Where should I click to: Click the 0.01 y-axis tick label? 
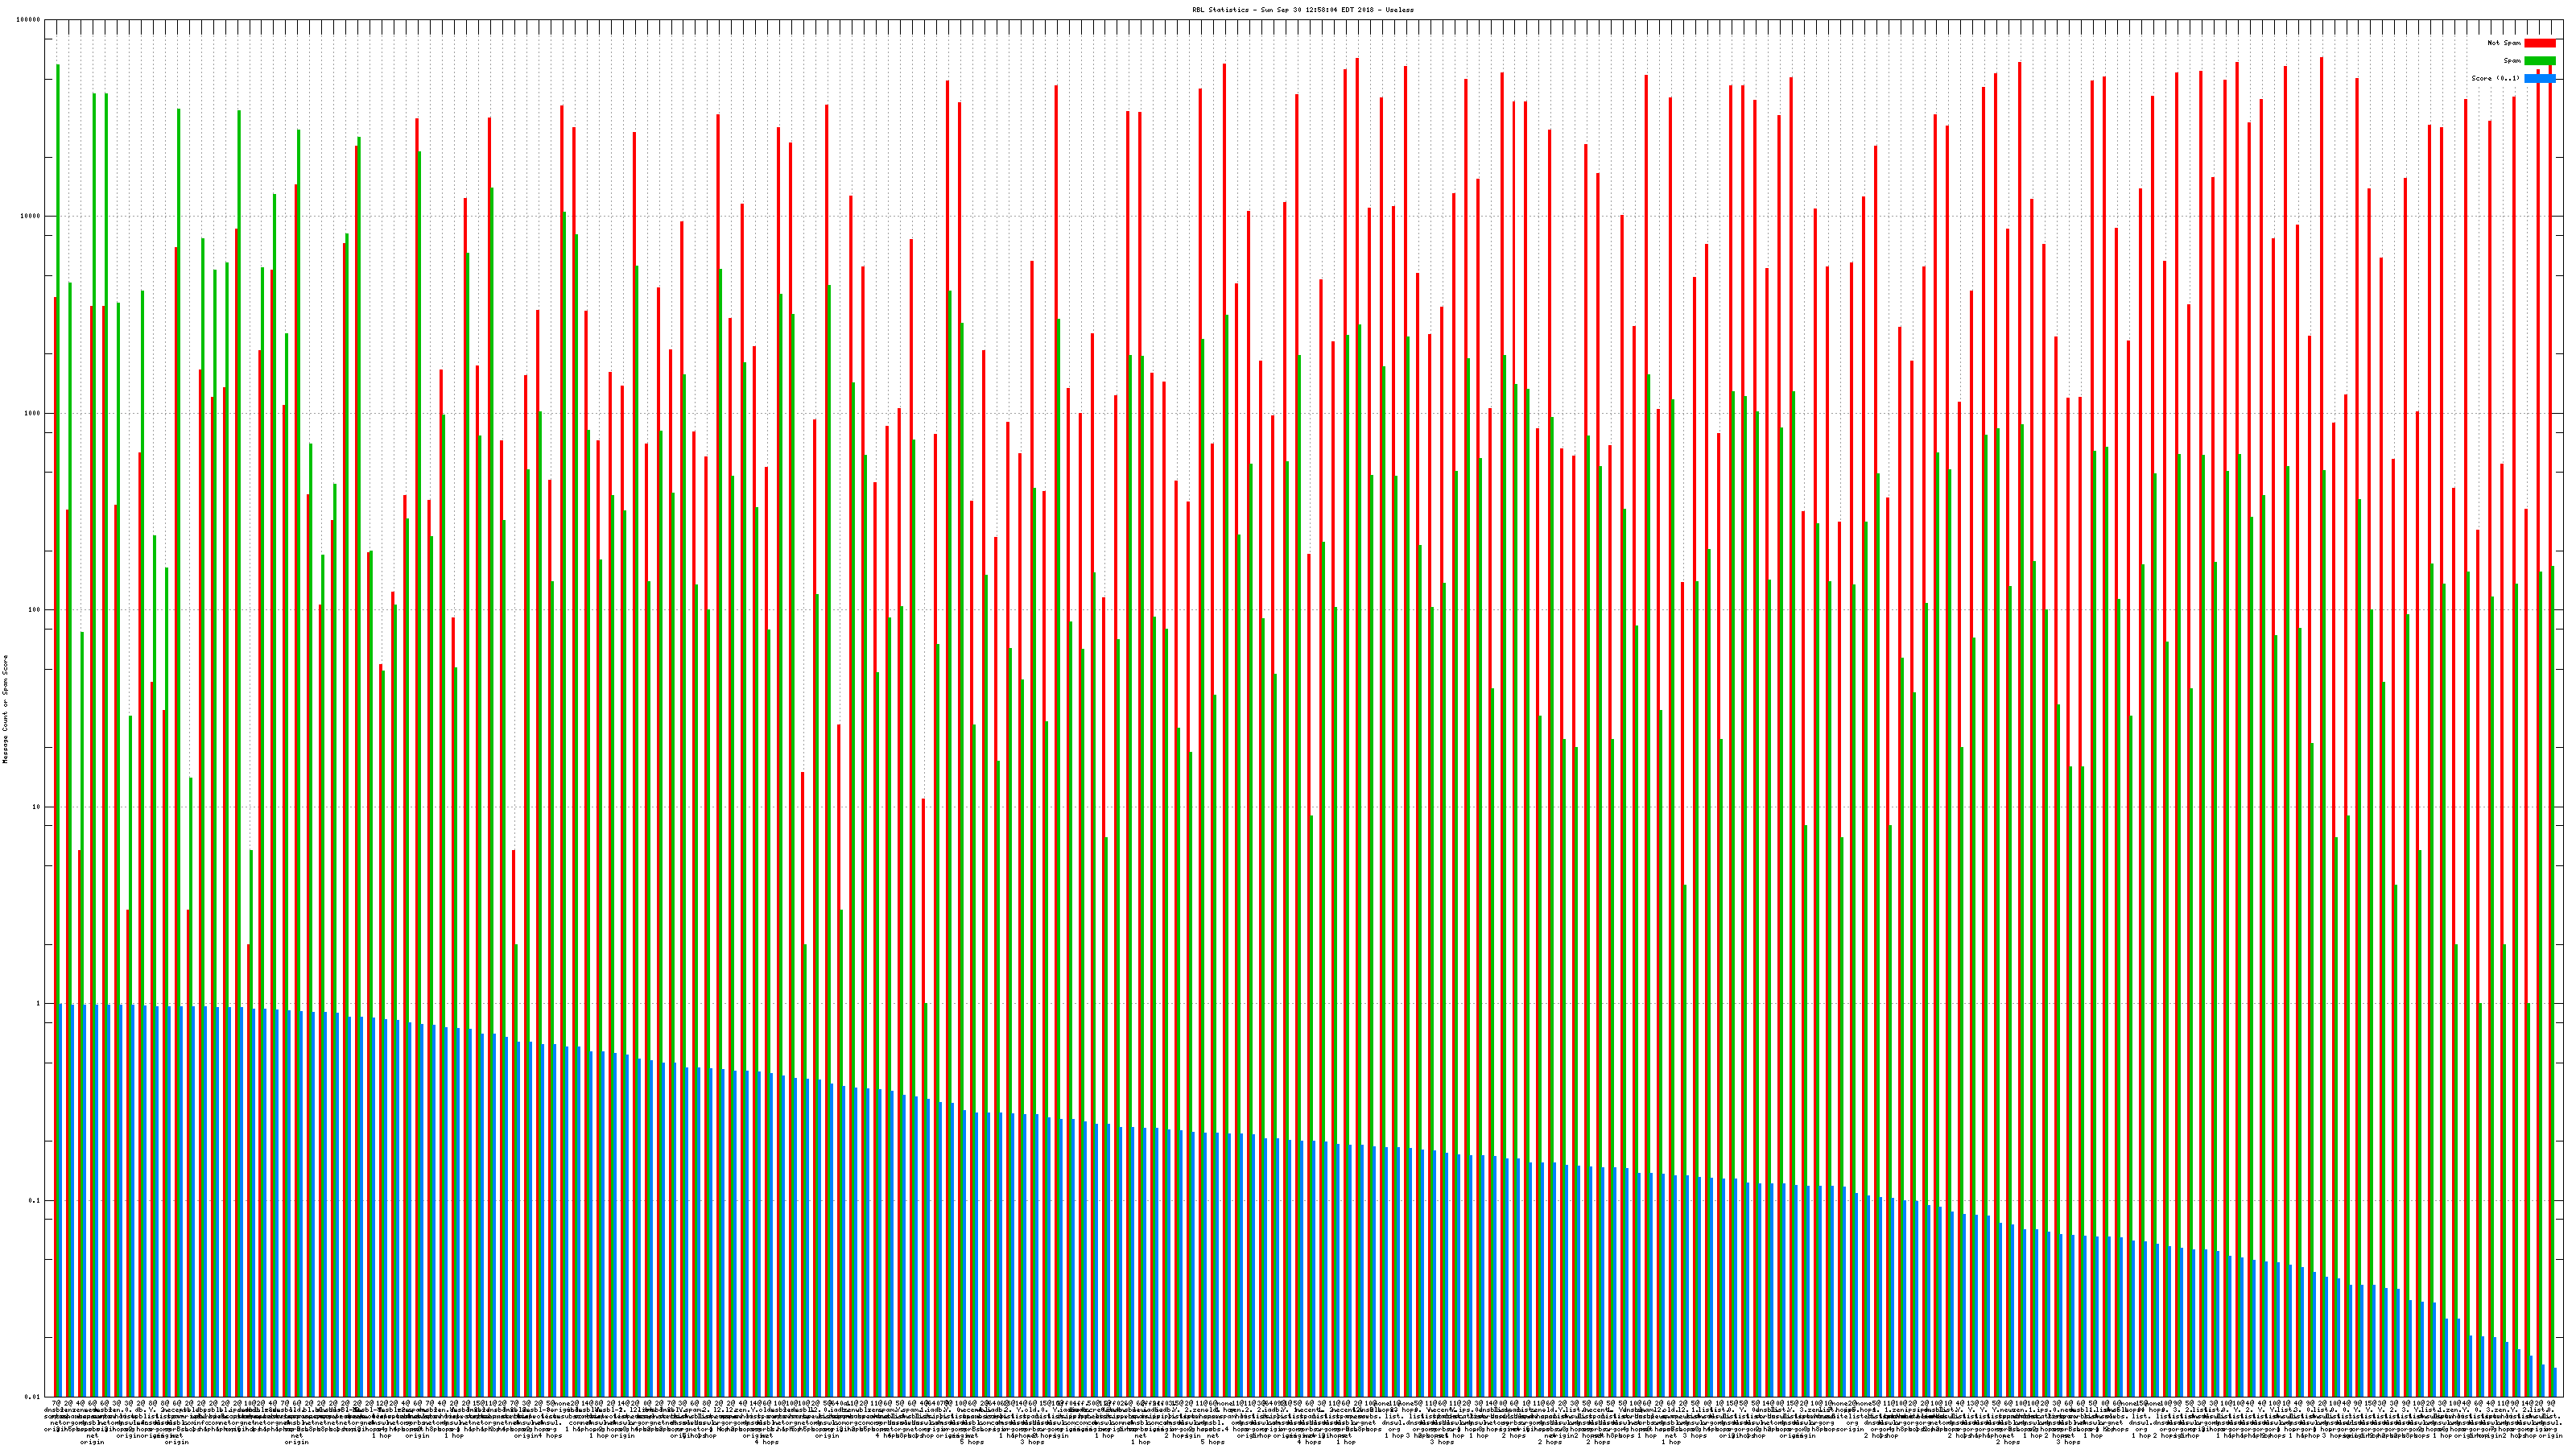coord(34,1397)
